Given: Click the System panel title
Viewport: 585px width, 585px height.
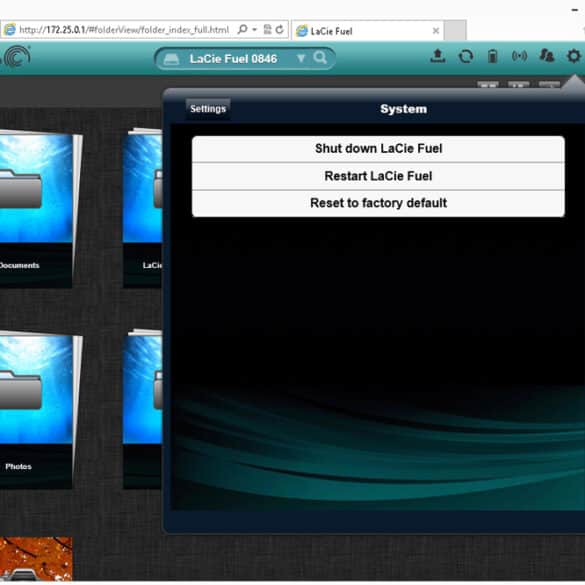Looking at the screenshot, I should pos(403,109).
